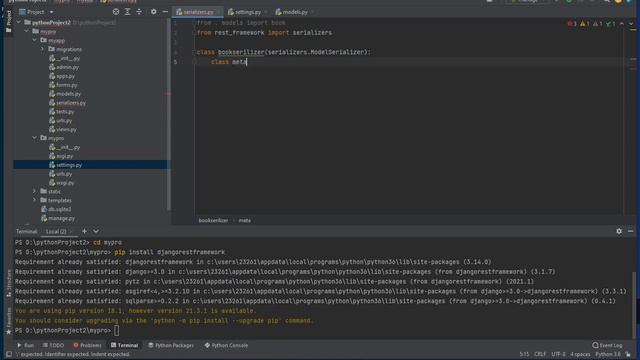
Task: Toggle tool window bars icon in status bar corner
Action: pyautogui.click(x=9, y=354)
